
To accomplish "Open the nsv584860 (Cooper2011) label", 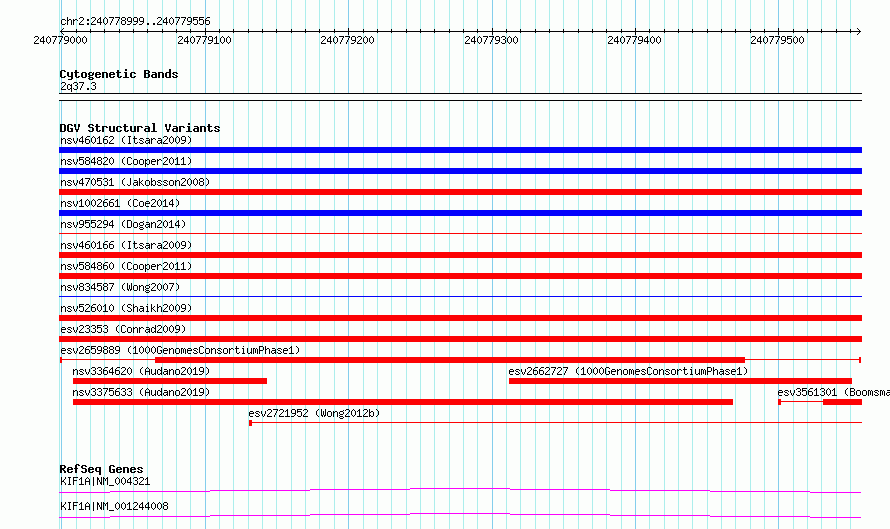I will 126,266.
